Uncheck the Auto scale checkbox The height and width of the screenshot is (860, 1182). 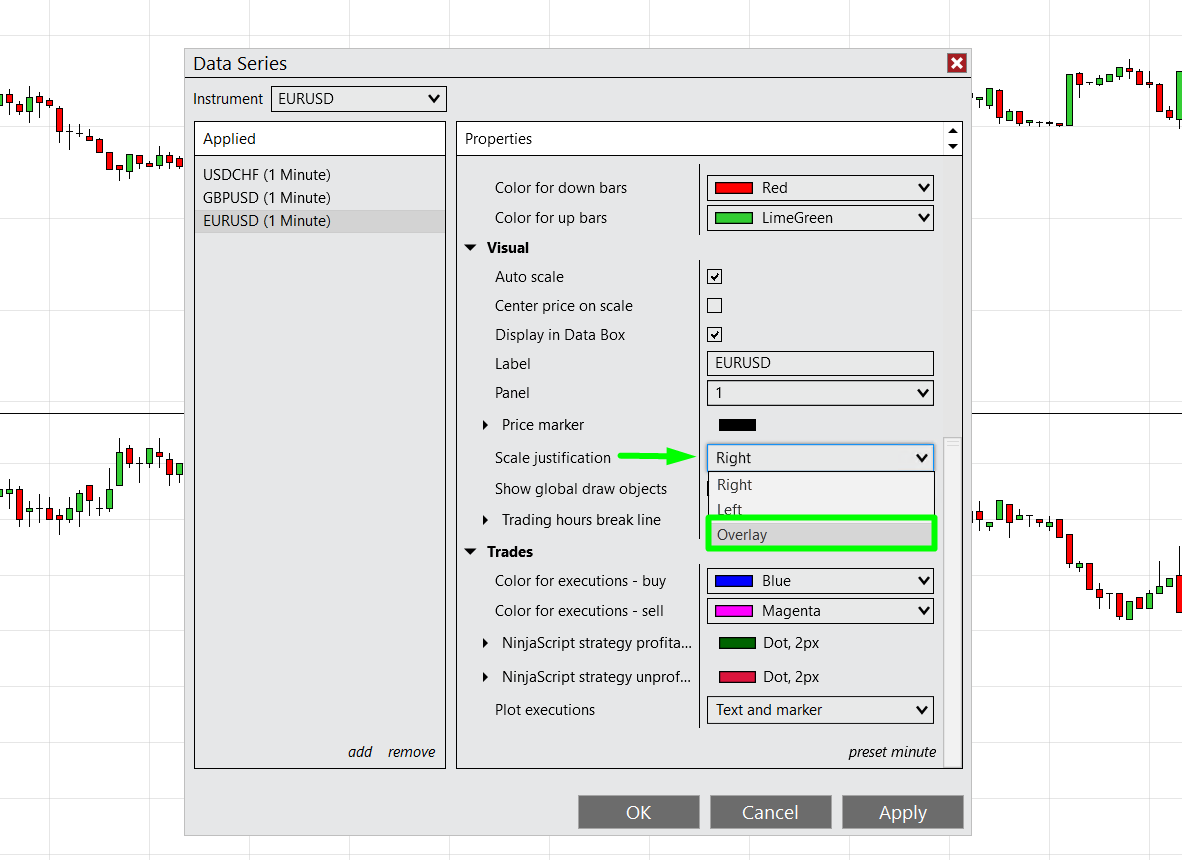pyautogui.click(x=714, y=277)
